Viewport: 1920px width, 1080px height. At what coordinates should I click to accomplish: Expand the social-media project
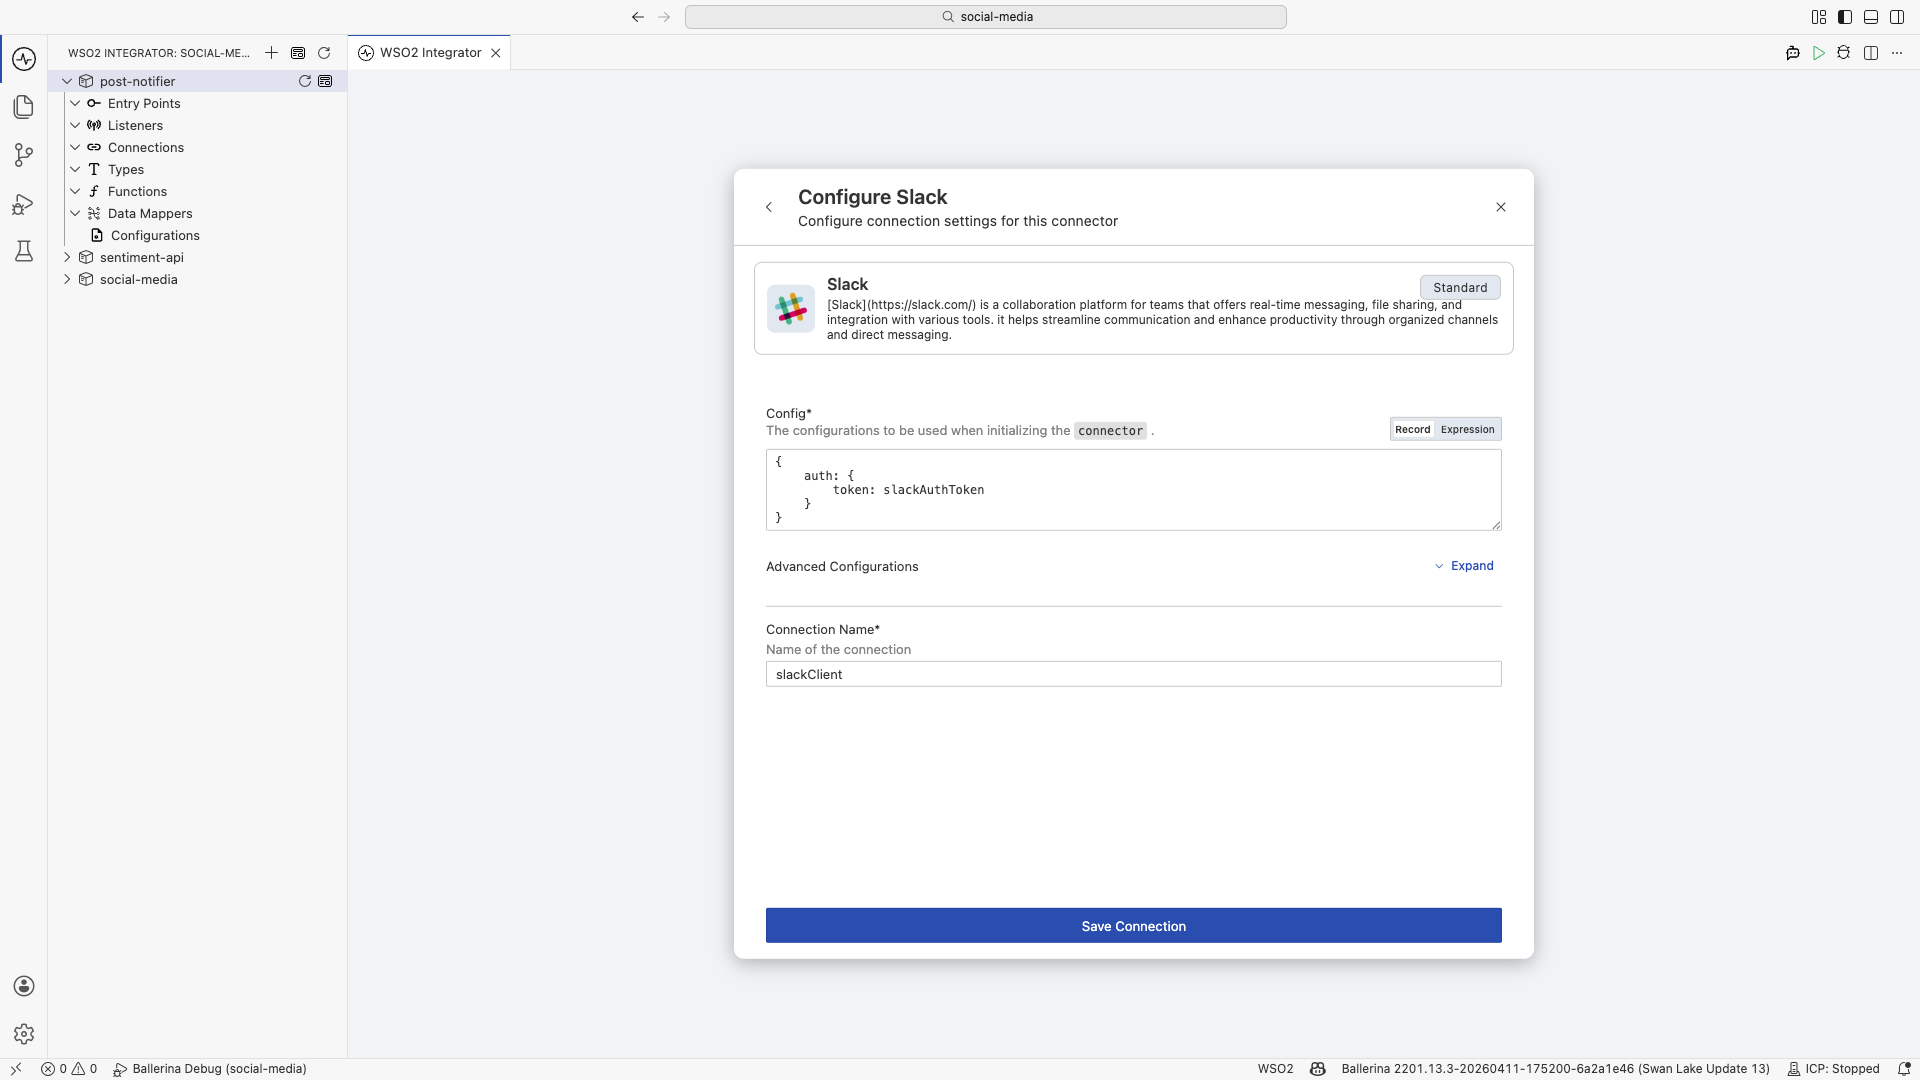click(x=67, y=279)
